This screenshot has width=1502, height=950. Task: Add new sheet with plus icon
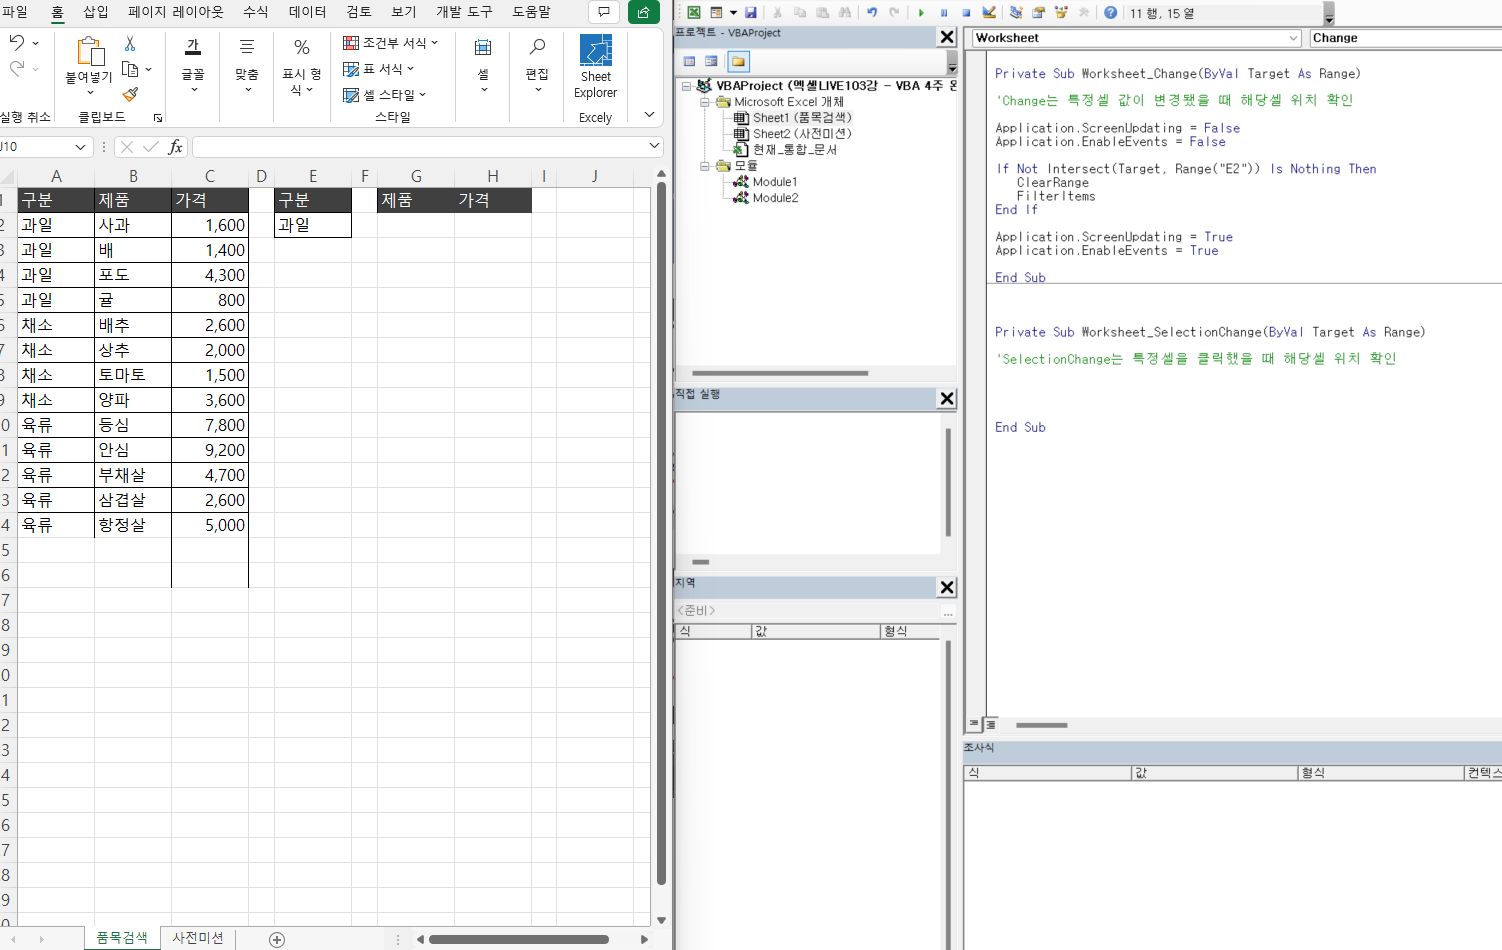click(277, 939)
